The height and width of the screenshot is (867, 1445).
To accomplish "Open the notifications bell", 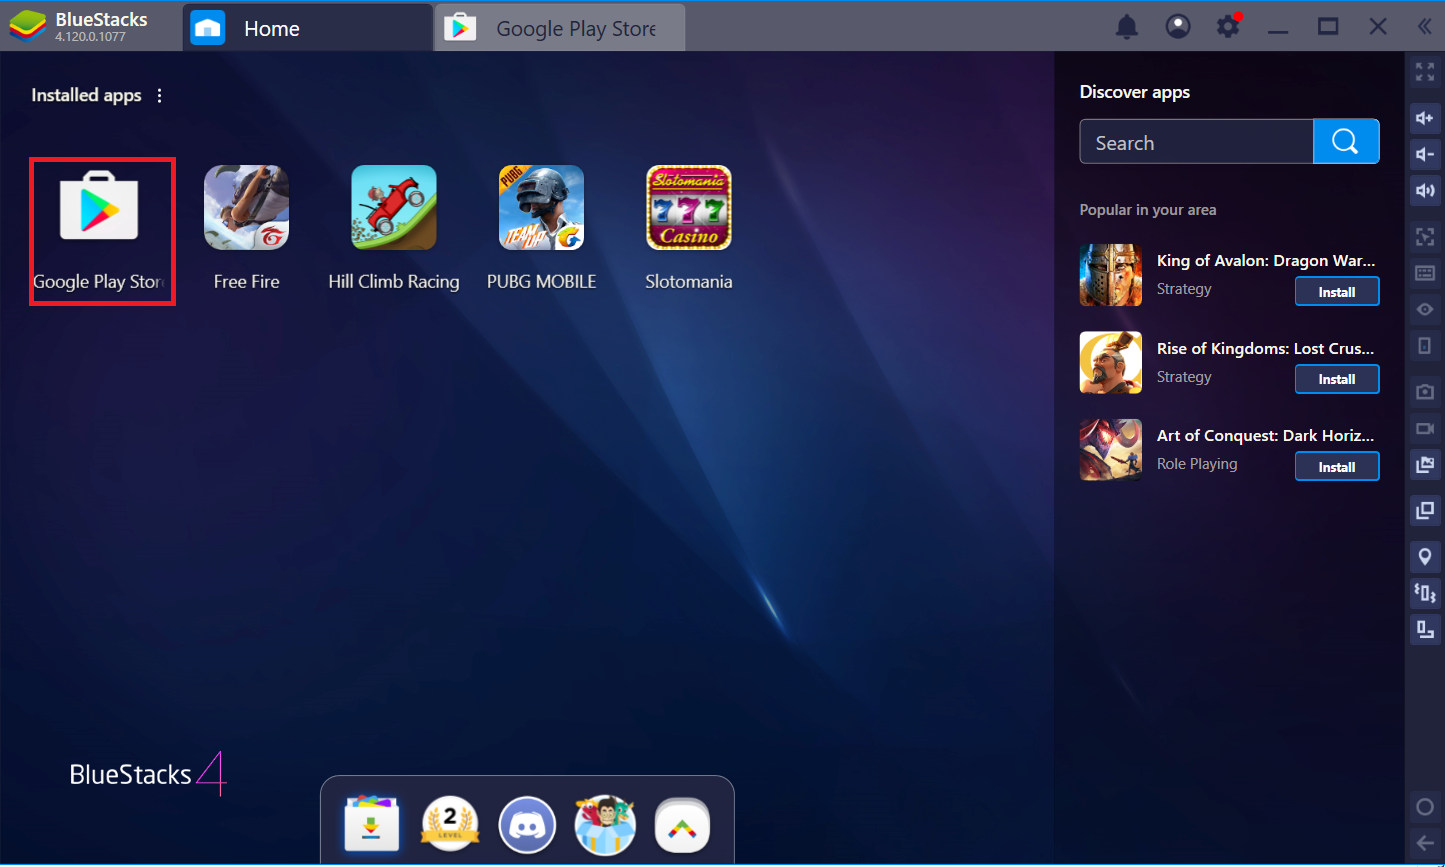I will [x=1127, y=27].
